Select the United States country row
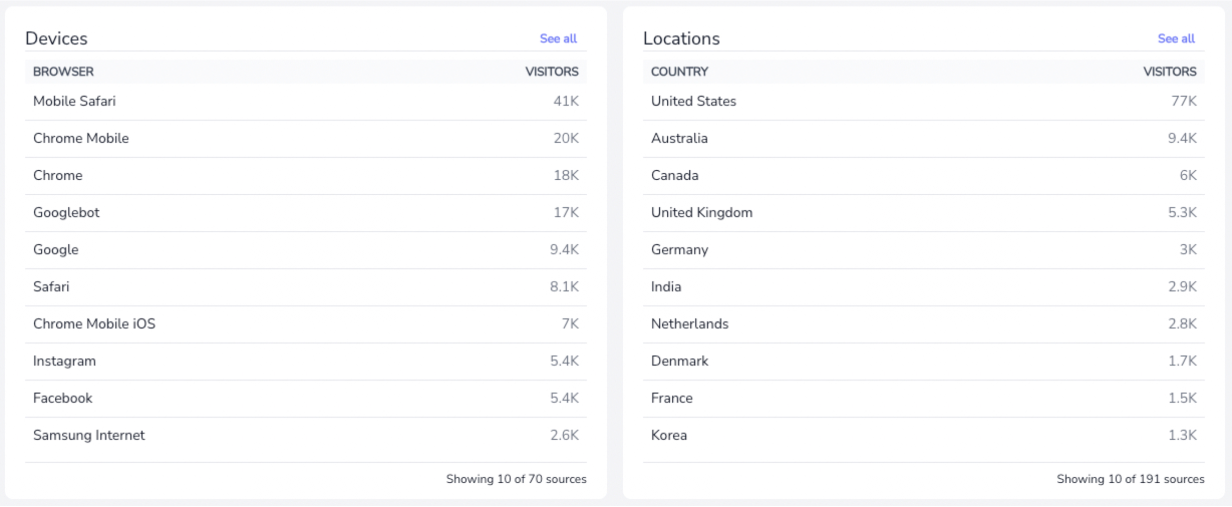The height and width of the screenshot is (507, 1232). [x=924, y=101]
